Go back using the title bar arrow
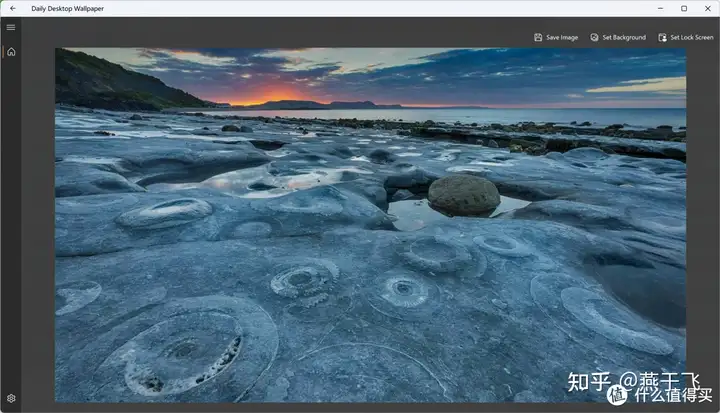 (12, 8)
